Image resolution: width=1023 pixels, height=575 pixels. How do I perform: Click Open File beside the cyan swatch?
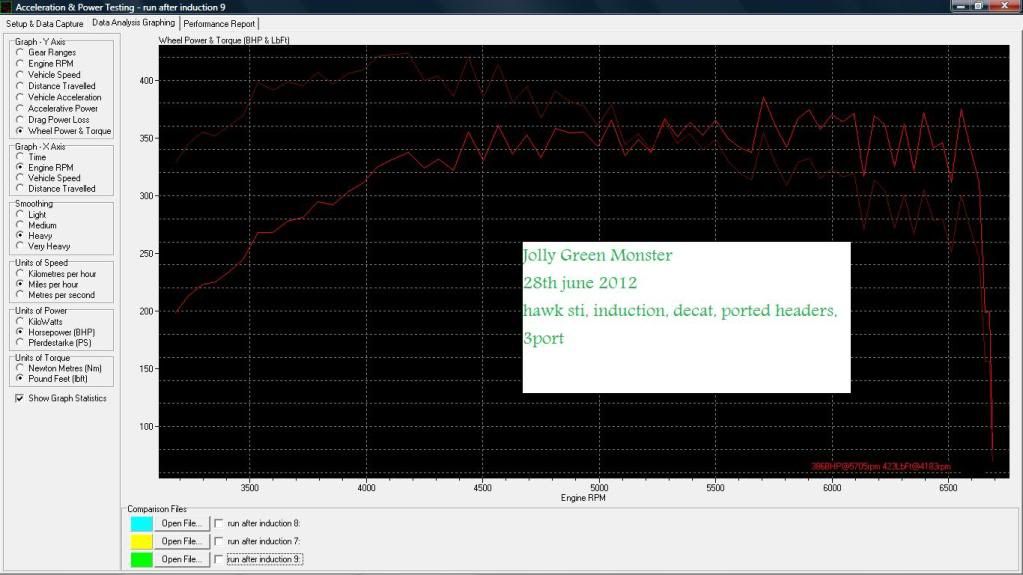click(182, 523)
